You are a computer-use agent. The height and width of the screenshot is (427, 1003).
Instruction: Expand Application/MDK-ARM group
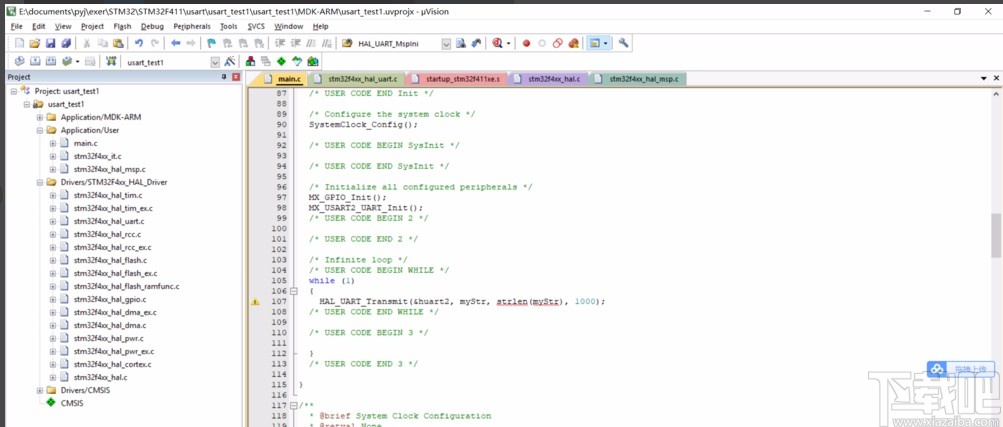point(40,118)
